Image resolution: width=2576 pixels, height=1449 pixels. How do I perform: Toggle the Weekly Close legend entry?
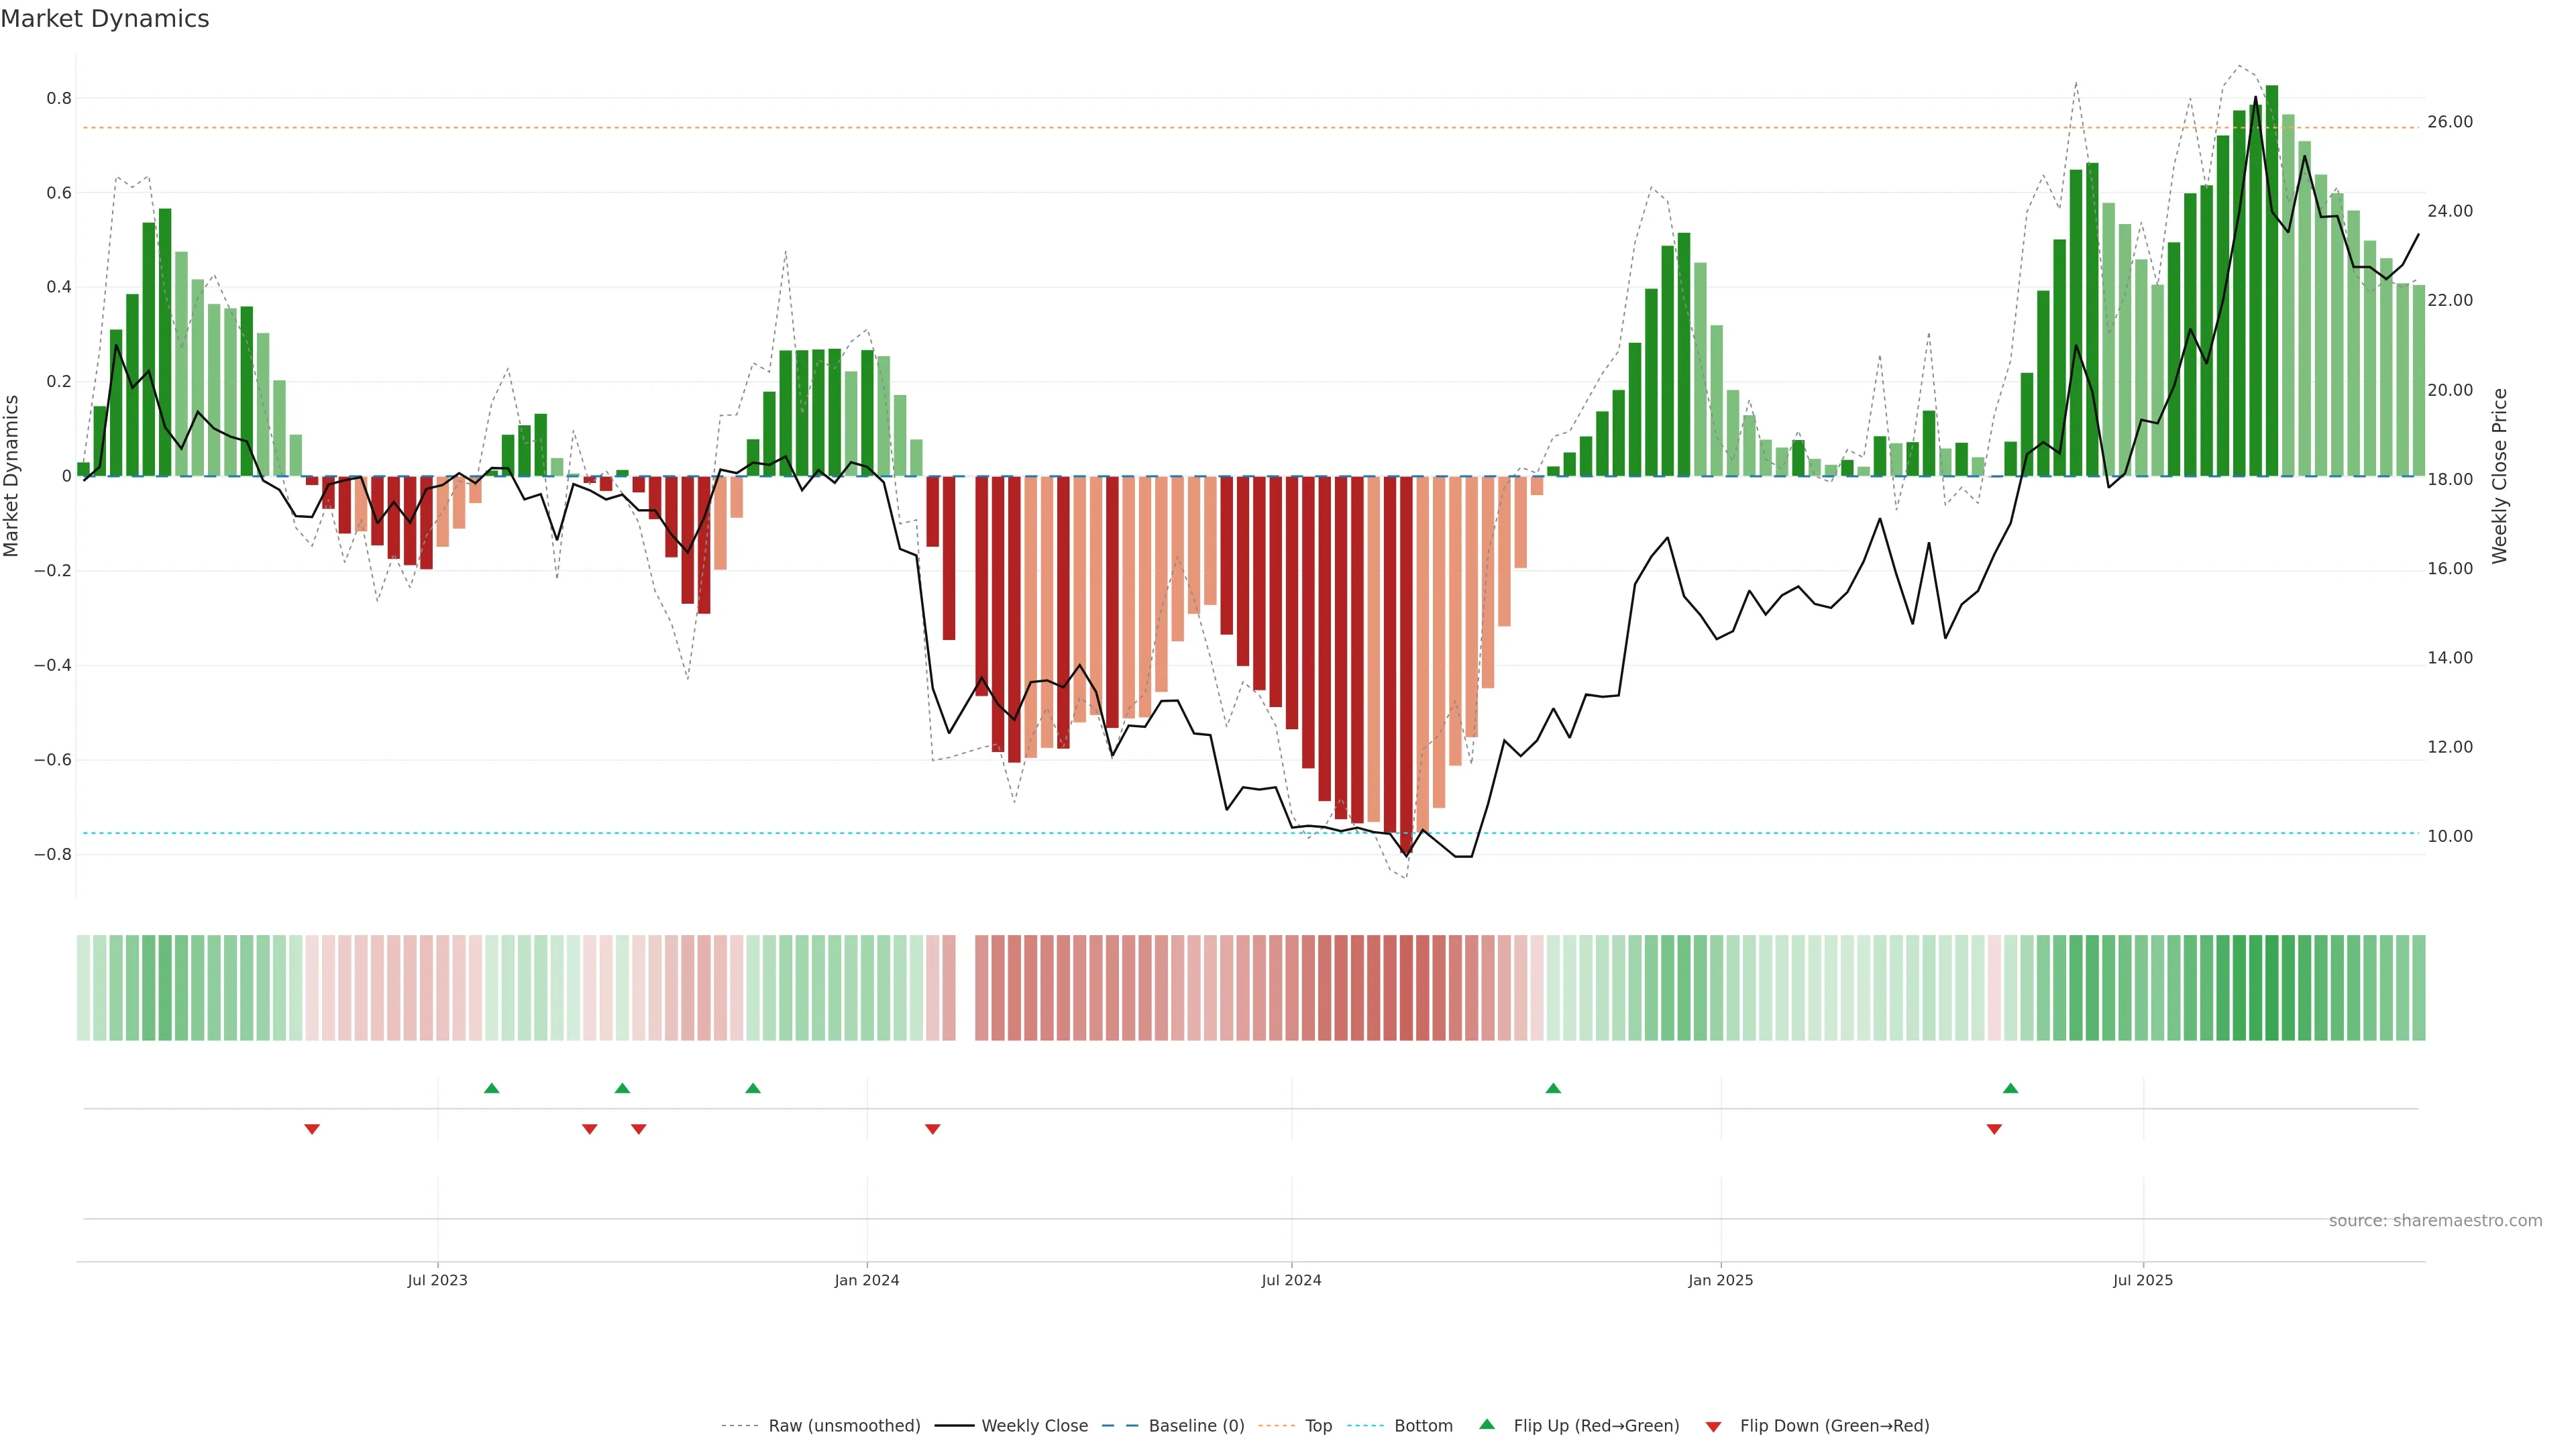pos(1033,1426)
